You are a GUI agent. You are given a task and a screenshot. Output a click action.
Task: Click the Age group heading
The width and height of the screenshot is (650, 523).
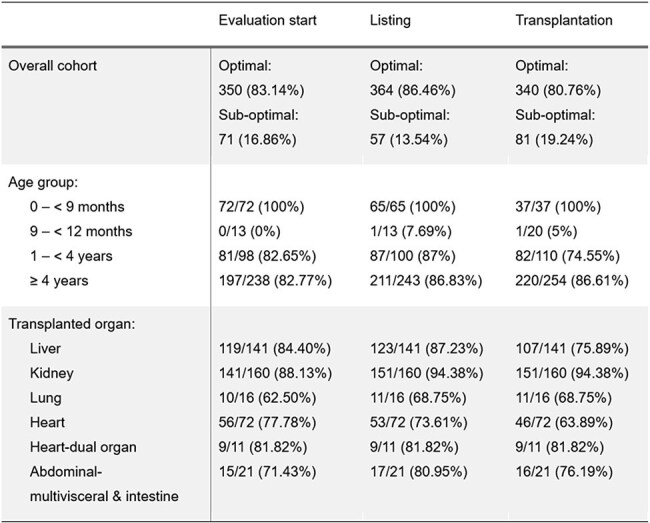point(43,182)
